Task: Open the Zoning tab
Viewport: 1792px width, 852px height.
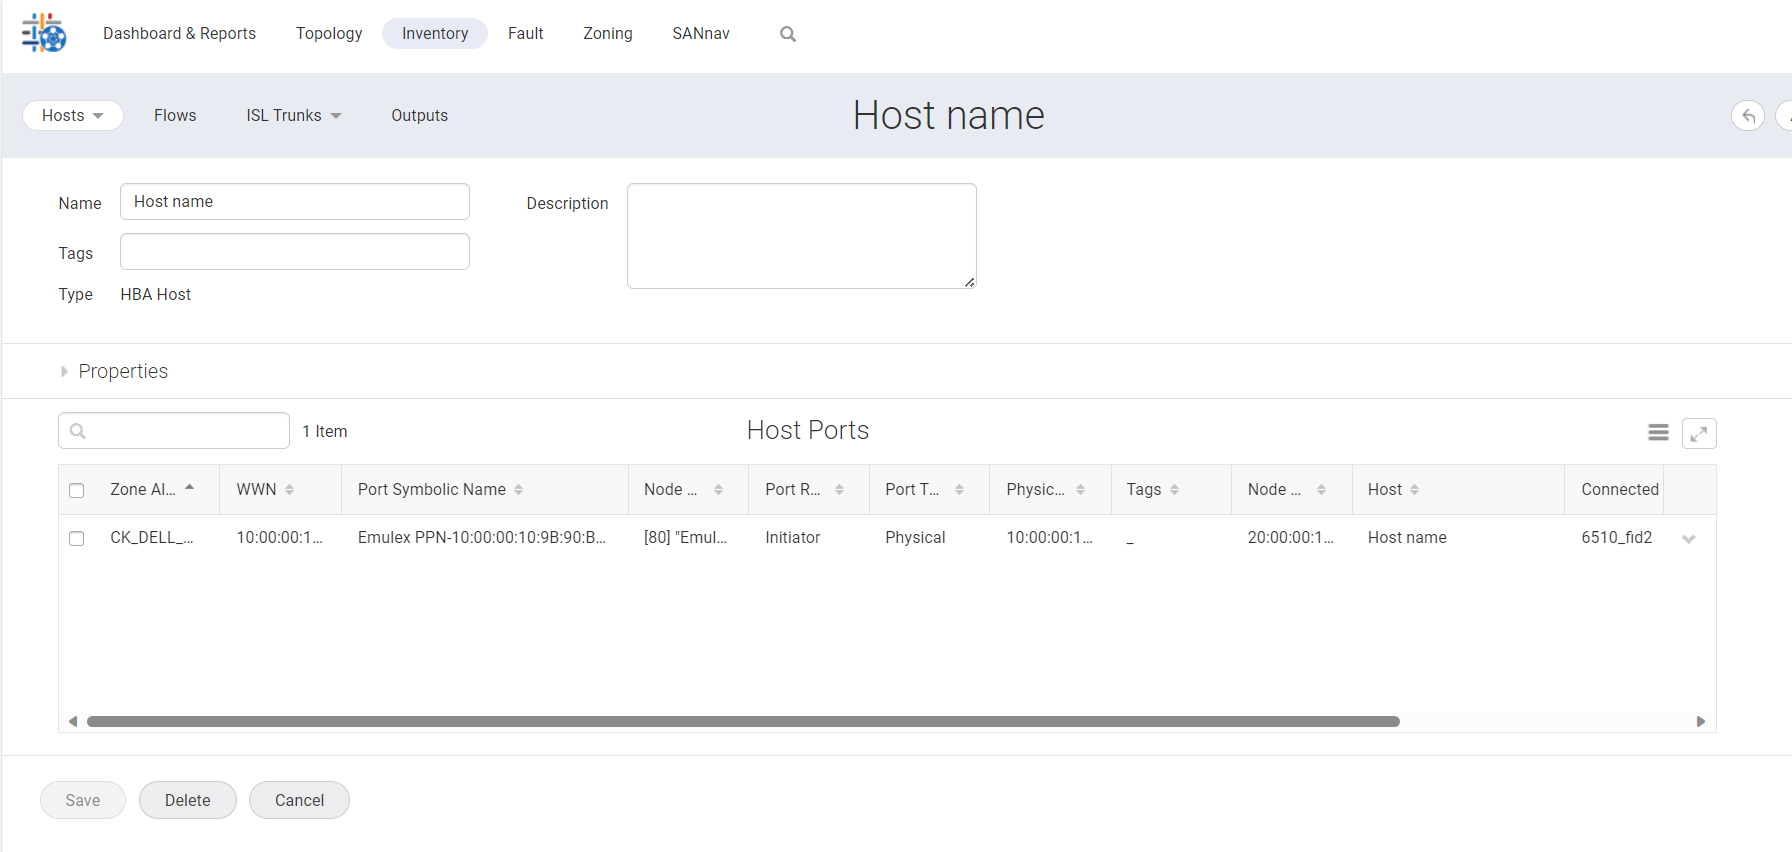Action: coord(607,34)
